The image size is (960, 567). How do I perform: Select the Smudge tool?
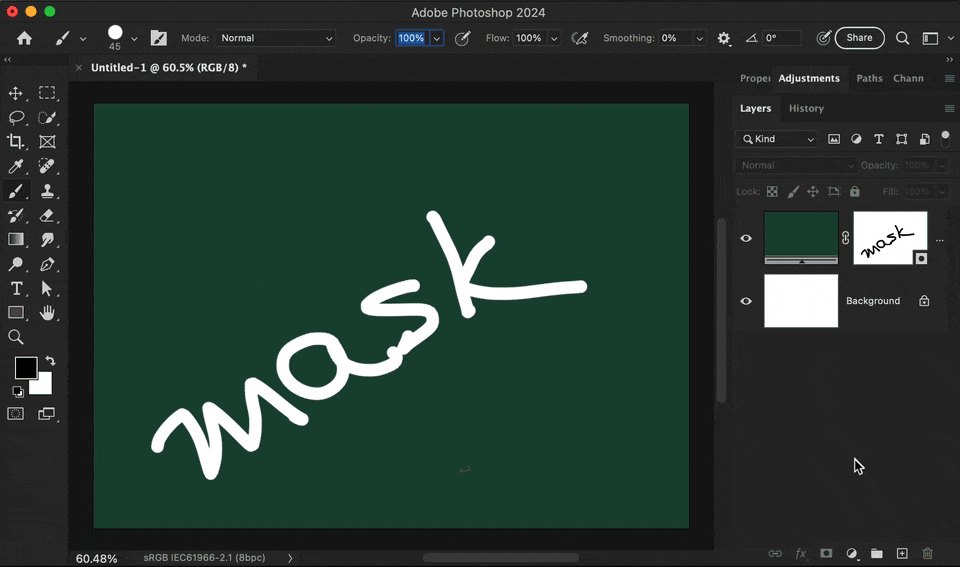47,239
